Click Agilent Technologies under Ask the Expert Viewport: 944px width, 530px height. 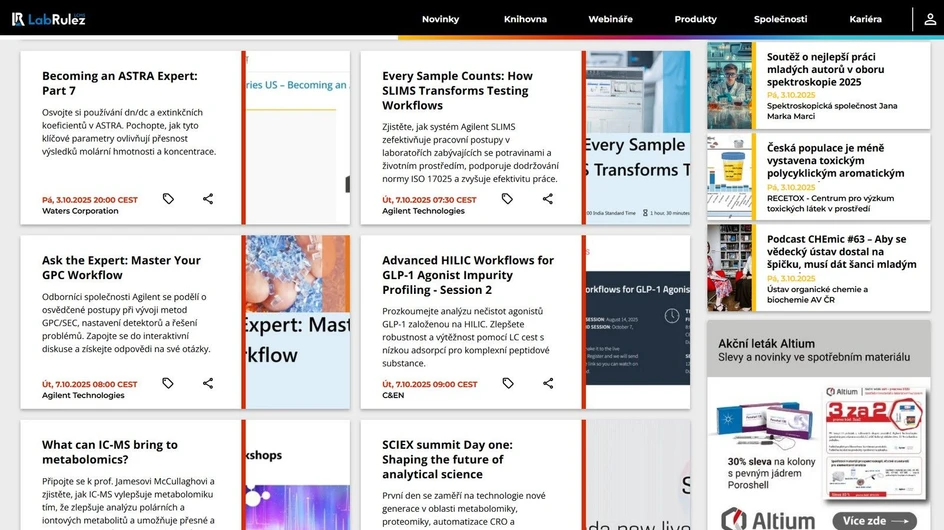[x=83, y=395]
